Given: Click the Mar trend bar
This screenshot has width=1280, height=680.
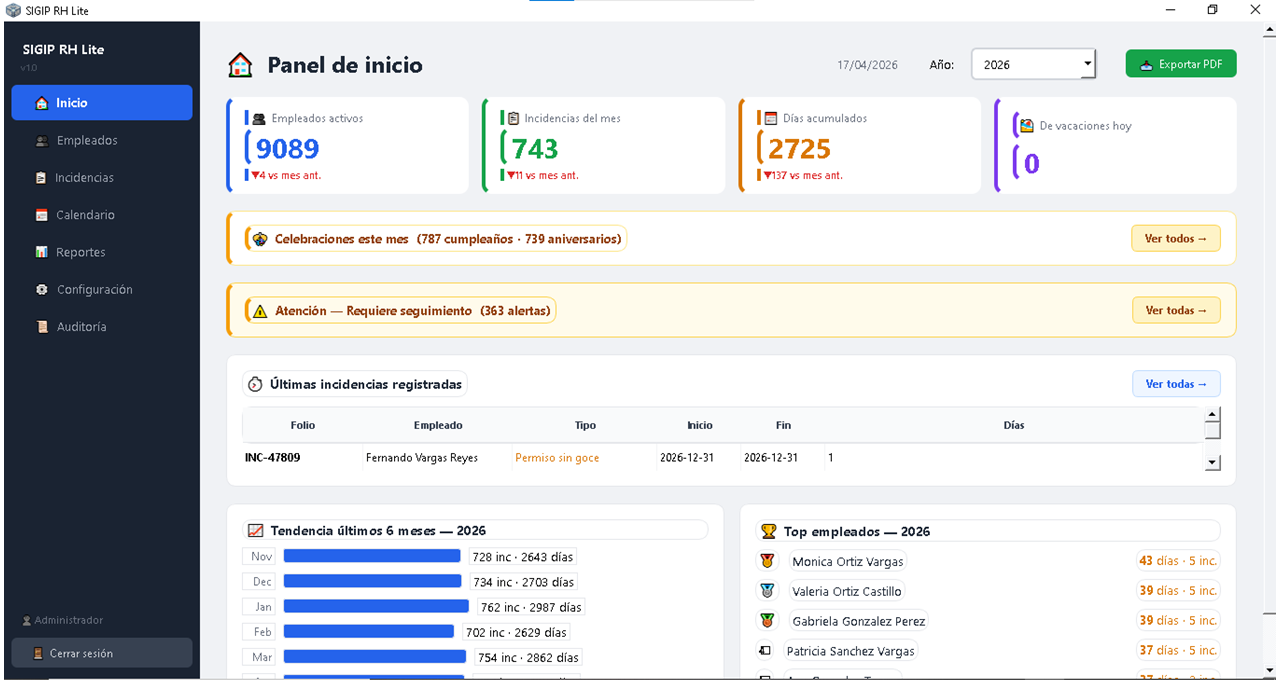Looking at the screenshot, I should click(375, 657).
